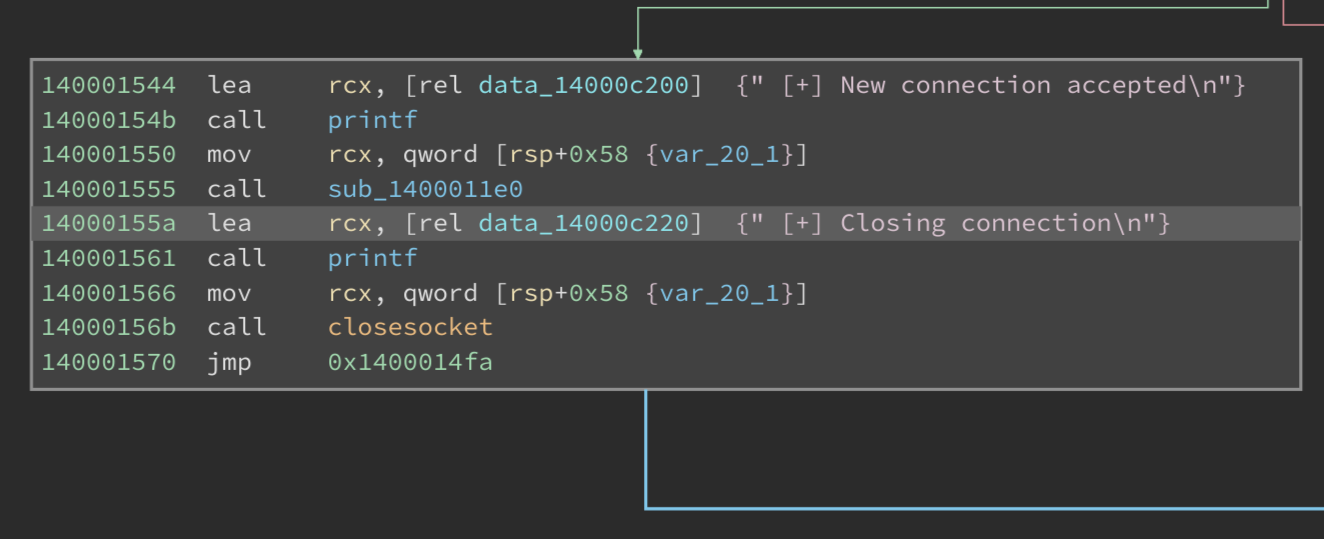The image size is (1324, 539).
Task: Select var_20_1 in instruction at 140001550
Action: click(x=720, y=154)
